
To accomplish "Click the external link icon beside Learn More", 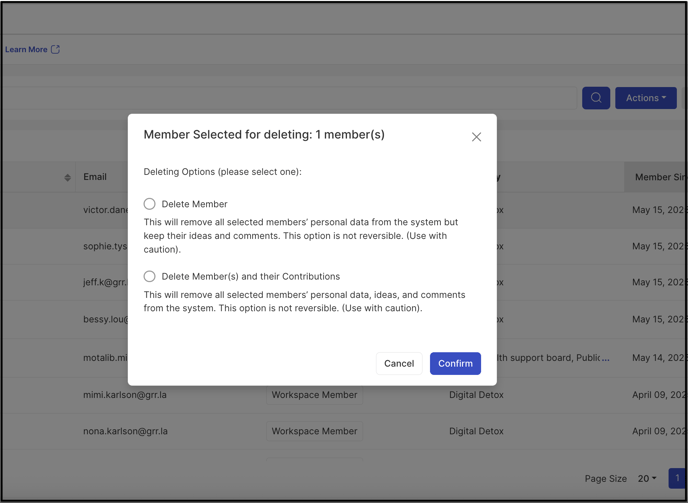I will [x=55, y=50].
